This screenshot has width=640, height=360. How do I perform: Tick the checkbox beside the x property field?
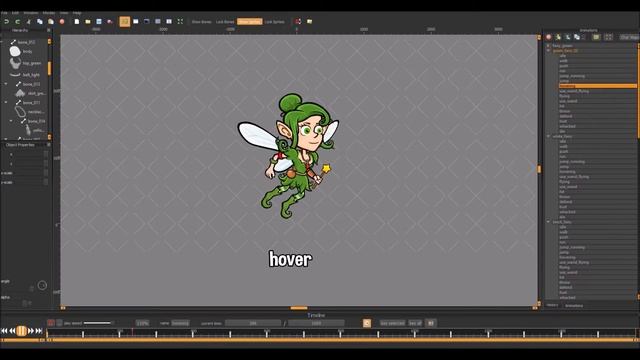[46, 154]
